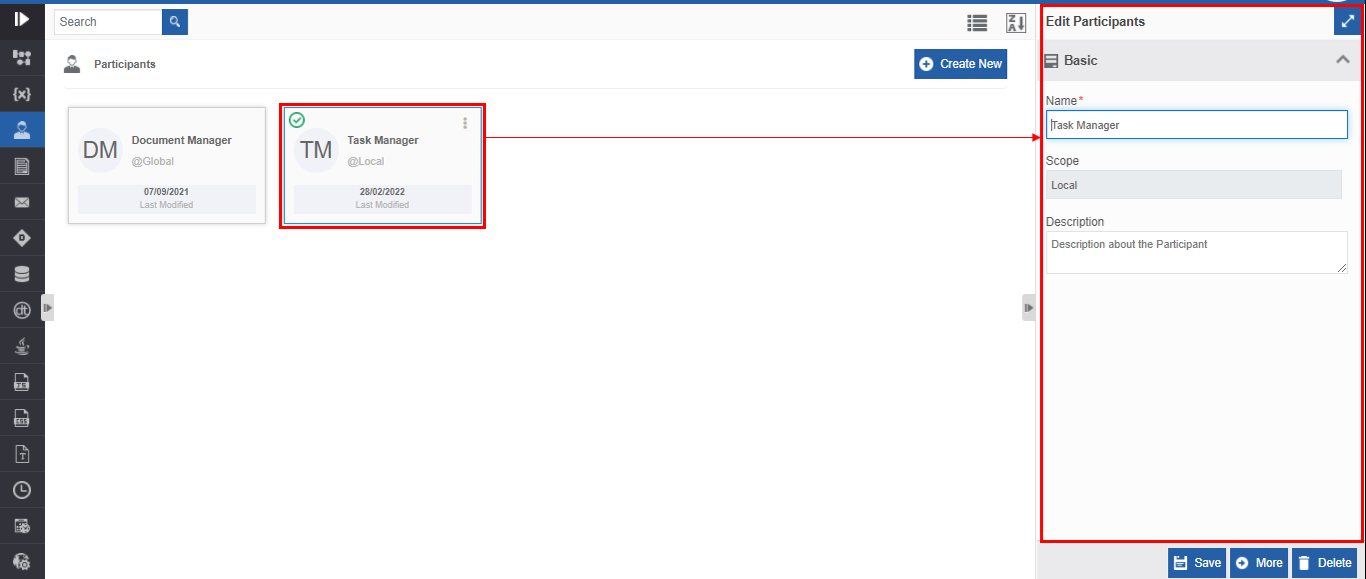Image resolution: width=1366 pixels, height=579 pixels.
Task: Click the @Global scope text
Action: tap(153, 161)
